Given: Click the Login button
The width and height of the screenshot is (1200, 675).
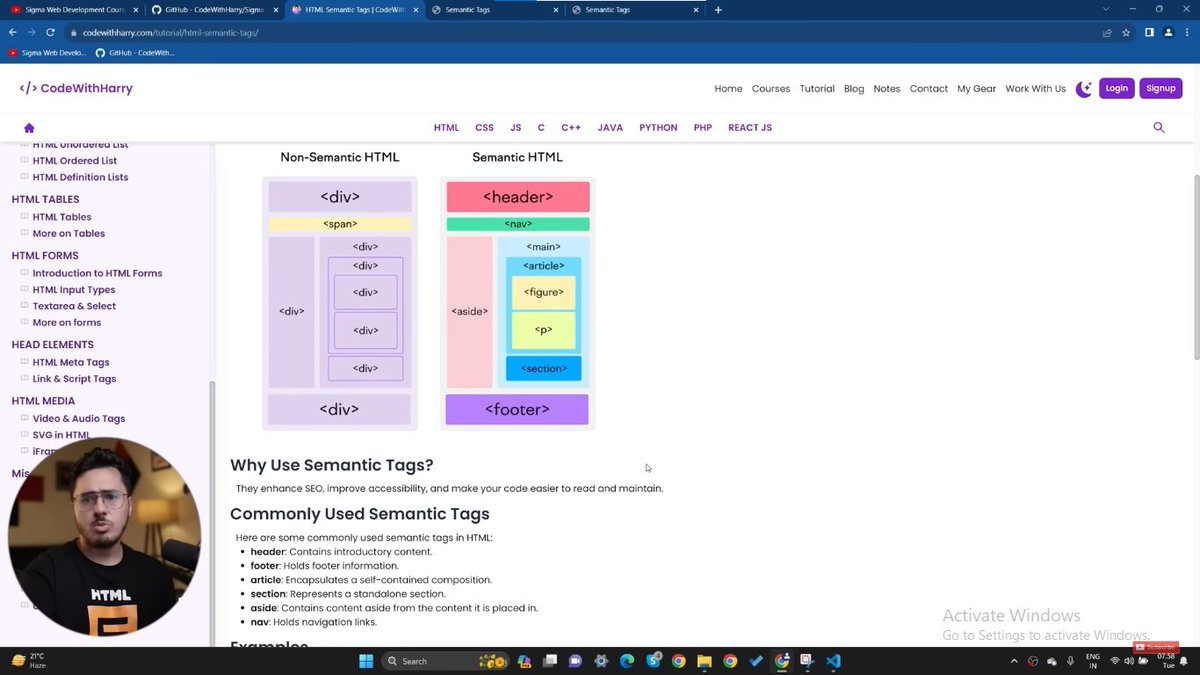Looking at the screenshot, I should [1117, 88].
